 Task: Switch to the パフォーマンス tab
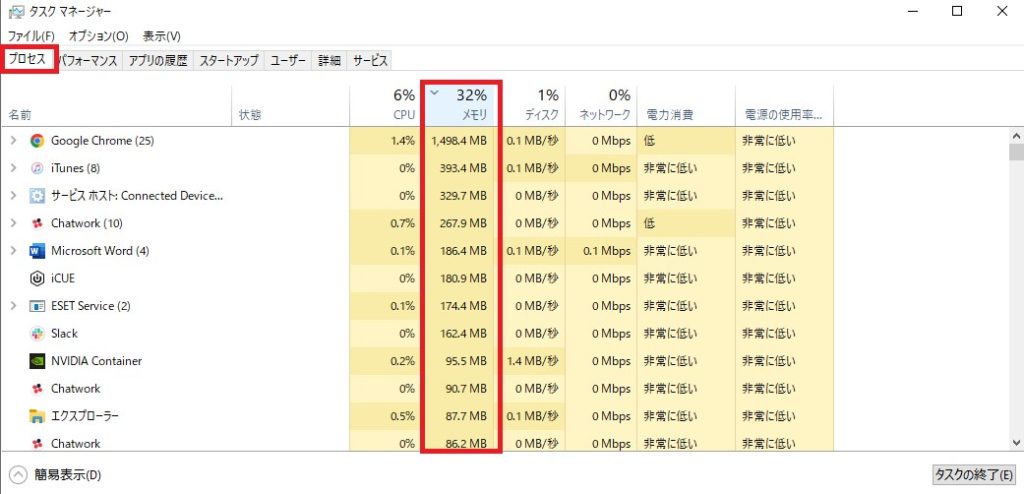(89, 61)
